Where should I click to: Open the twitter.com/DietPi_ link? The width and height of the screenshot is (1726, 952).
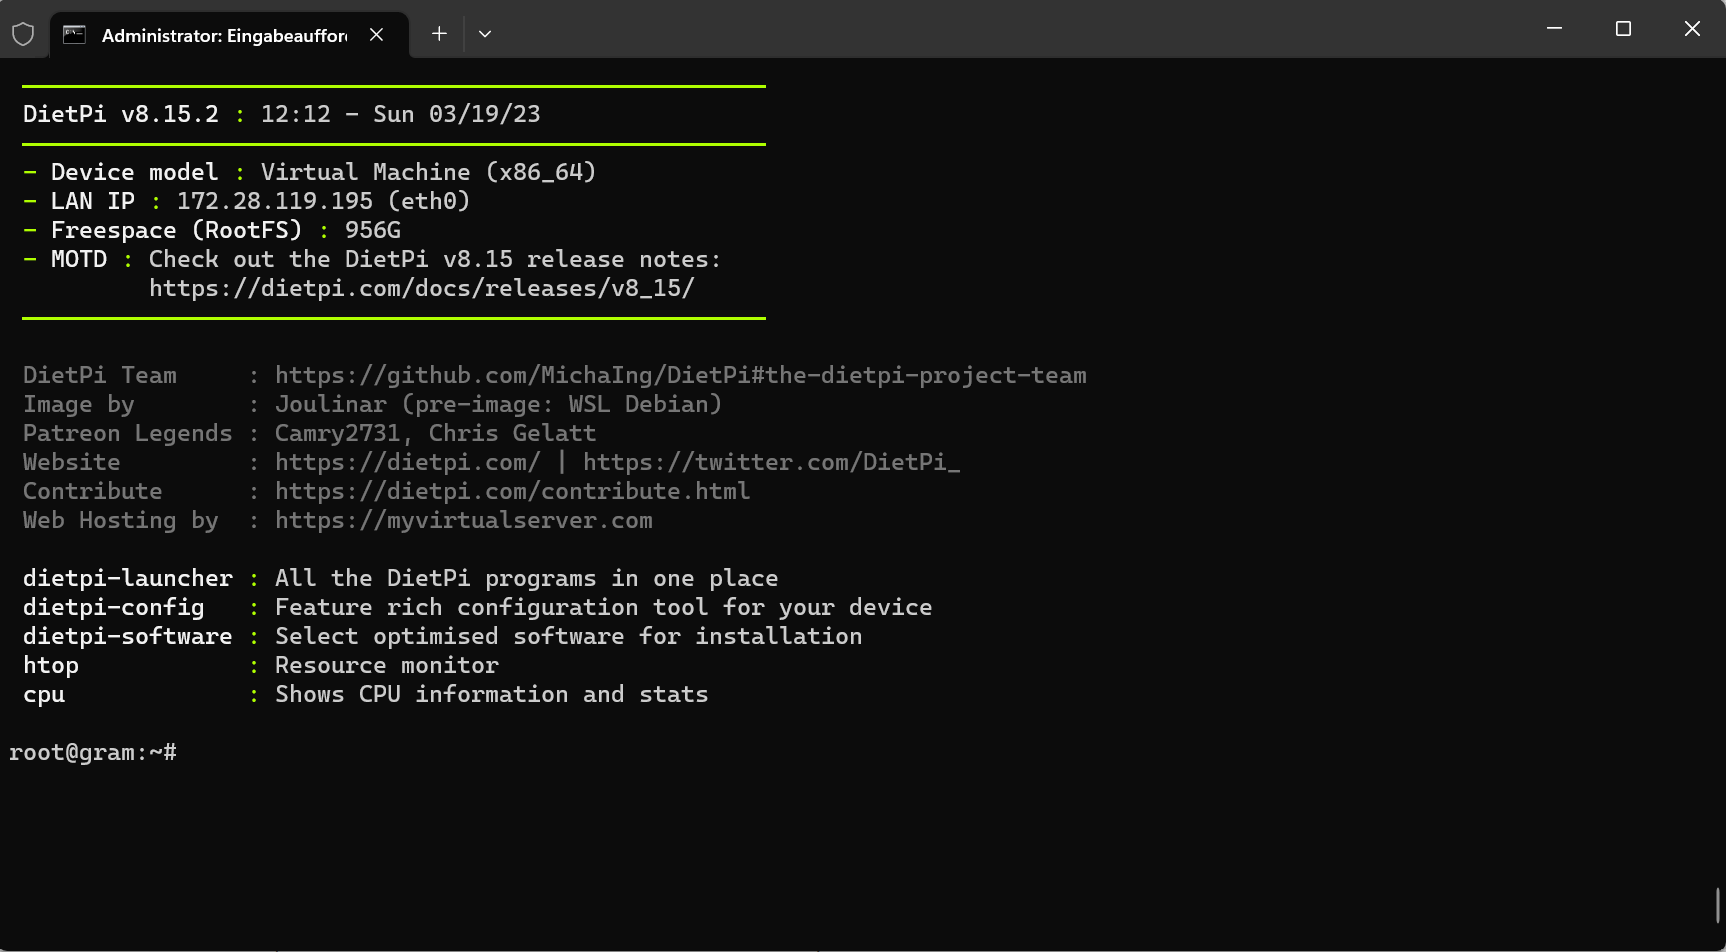pos(771,462)
